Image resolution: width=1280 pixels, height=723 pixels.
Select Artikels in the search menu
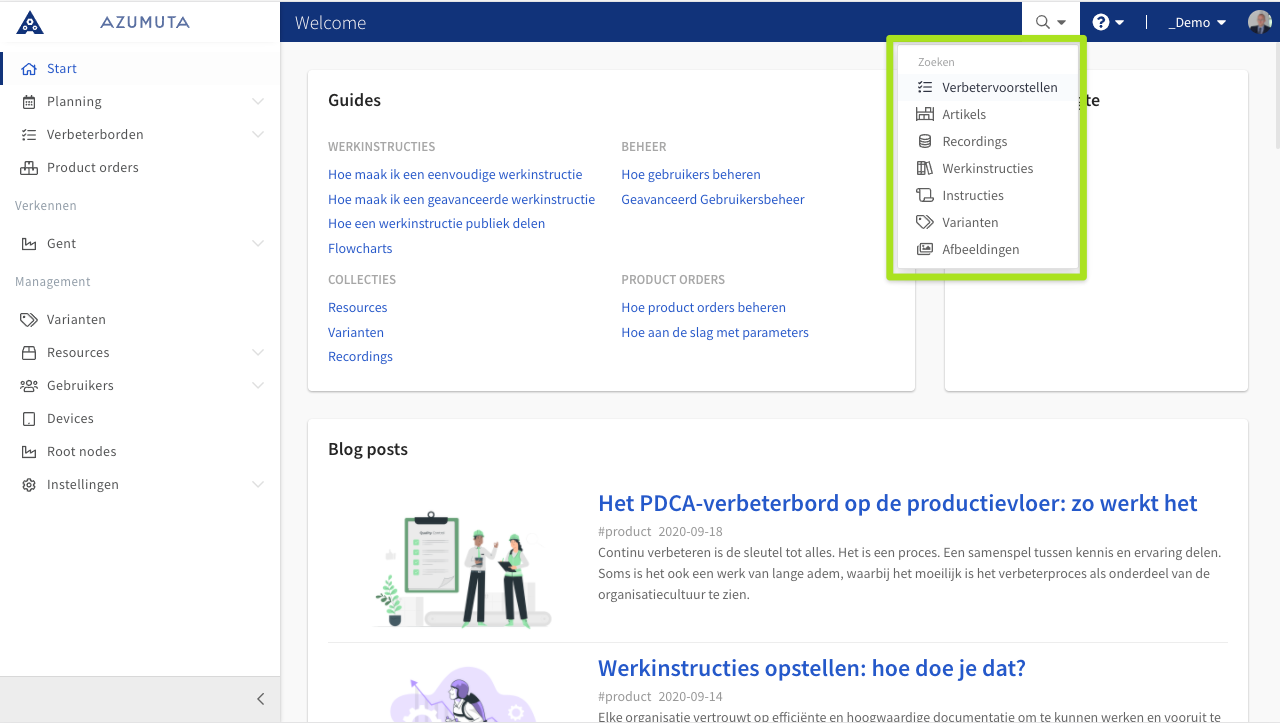[988, 115]
